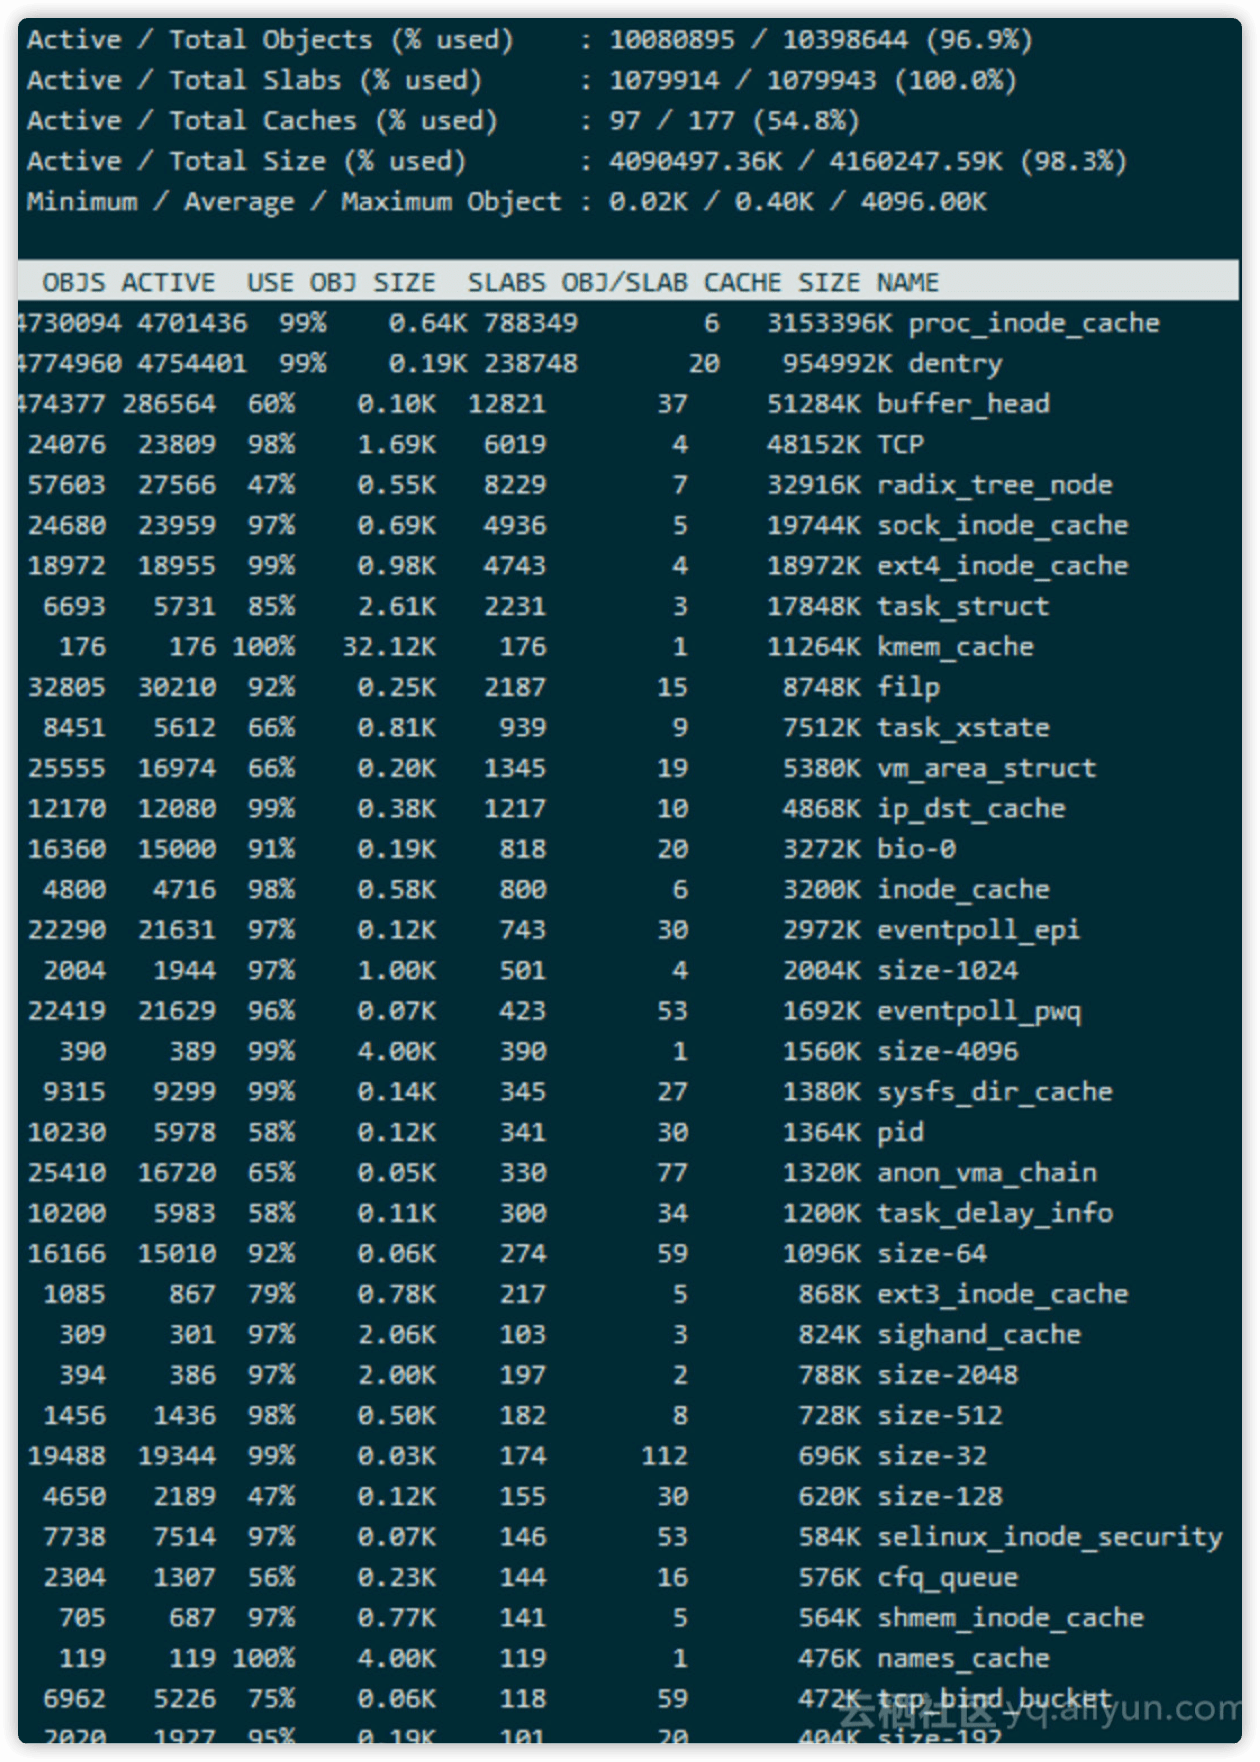Select the 238748 slabs value
The height and width of the screenshot is (1762, 1260).
coord(530,364)
